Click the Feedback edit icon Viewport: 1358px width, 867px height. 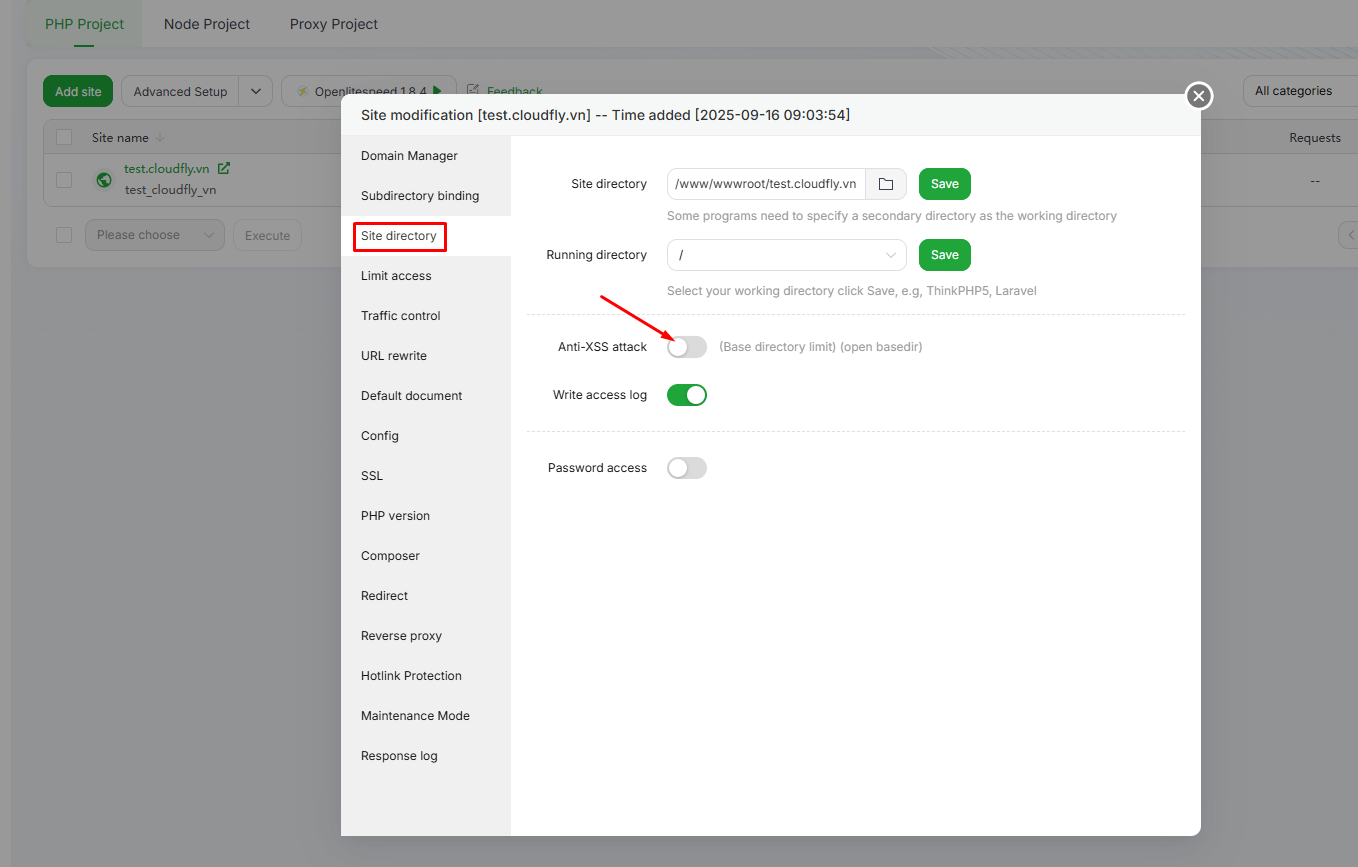point(473,91)
